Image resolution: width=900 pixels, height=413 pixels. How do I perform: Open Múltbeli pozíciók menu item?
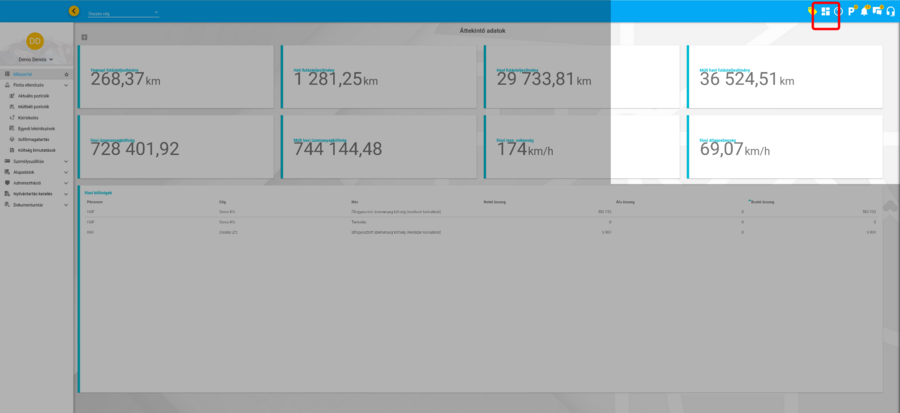(x=34, y=107)
